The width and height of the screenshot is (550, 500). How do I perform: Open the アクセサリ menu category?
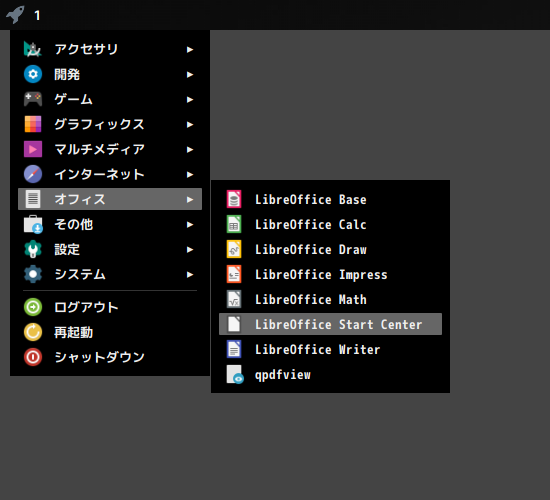click(x=110, y=49)
